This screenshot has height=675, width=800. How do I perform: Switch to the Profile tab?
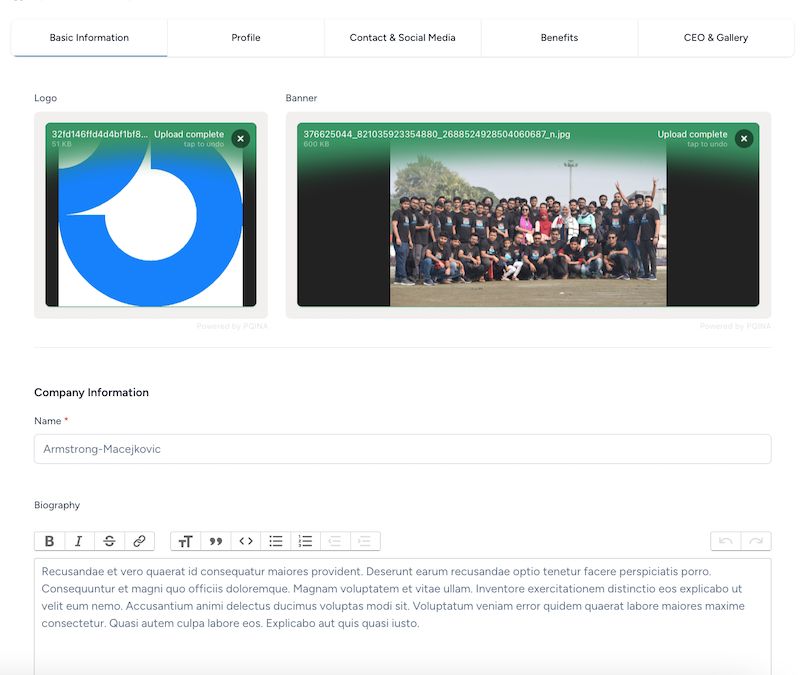click(246, 38)
